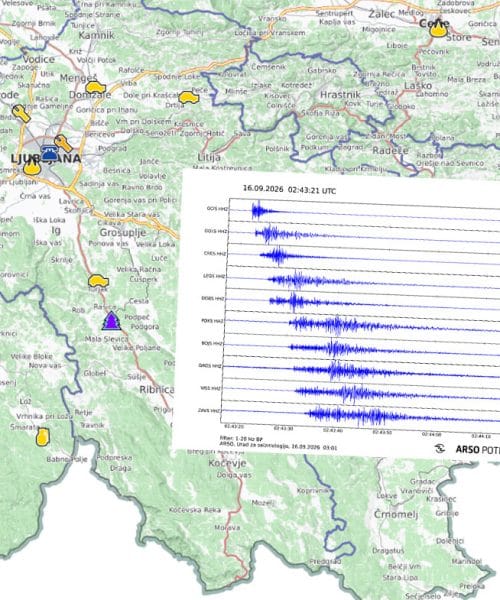The height and width of the screenshot is (600, 500).
Task: Click the Velika Račna label
Action: (138, 269)
